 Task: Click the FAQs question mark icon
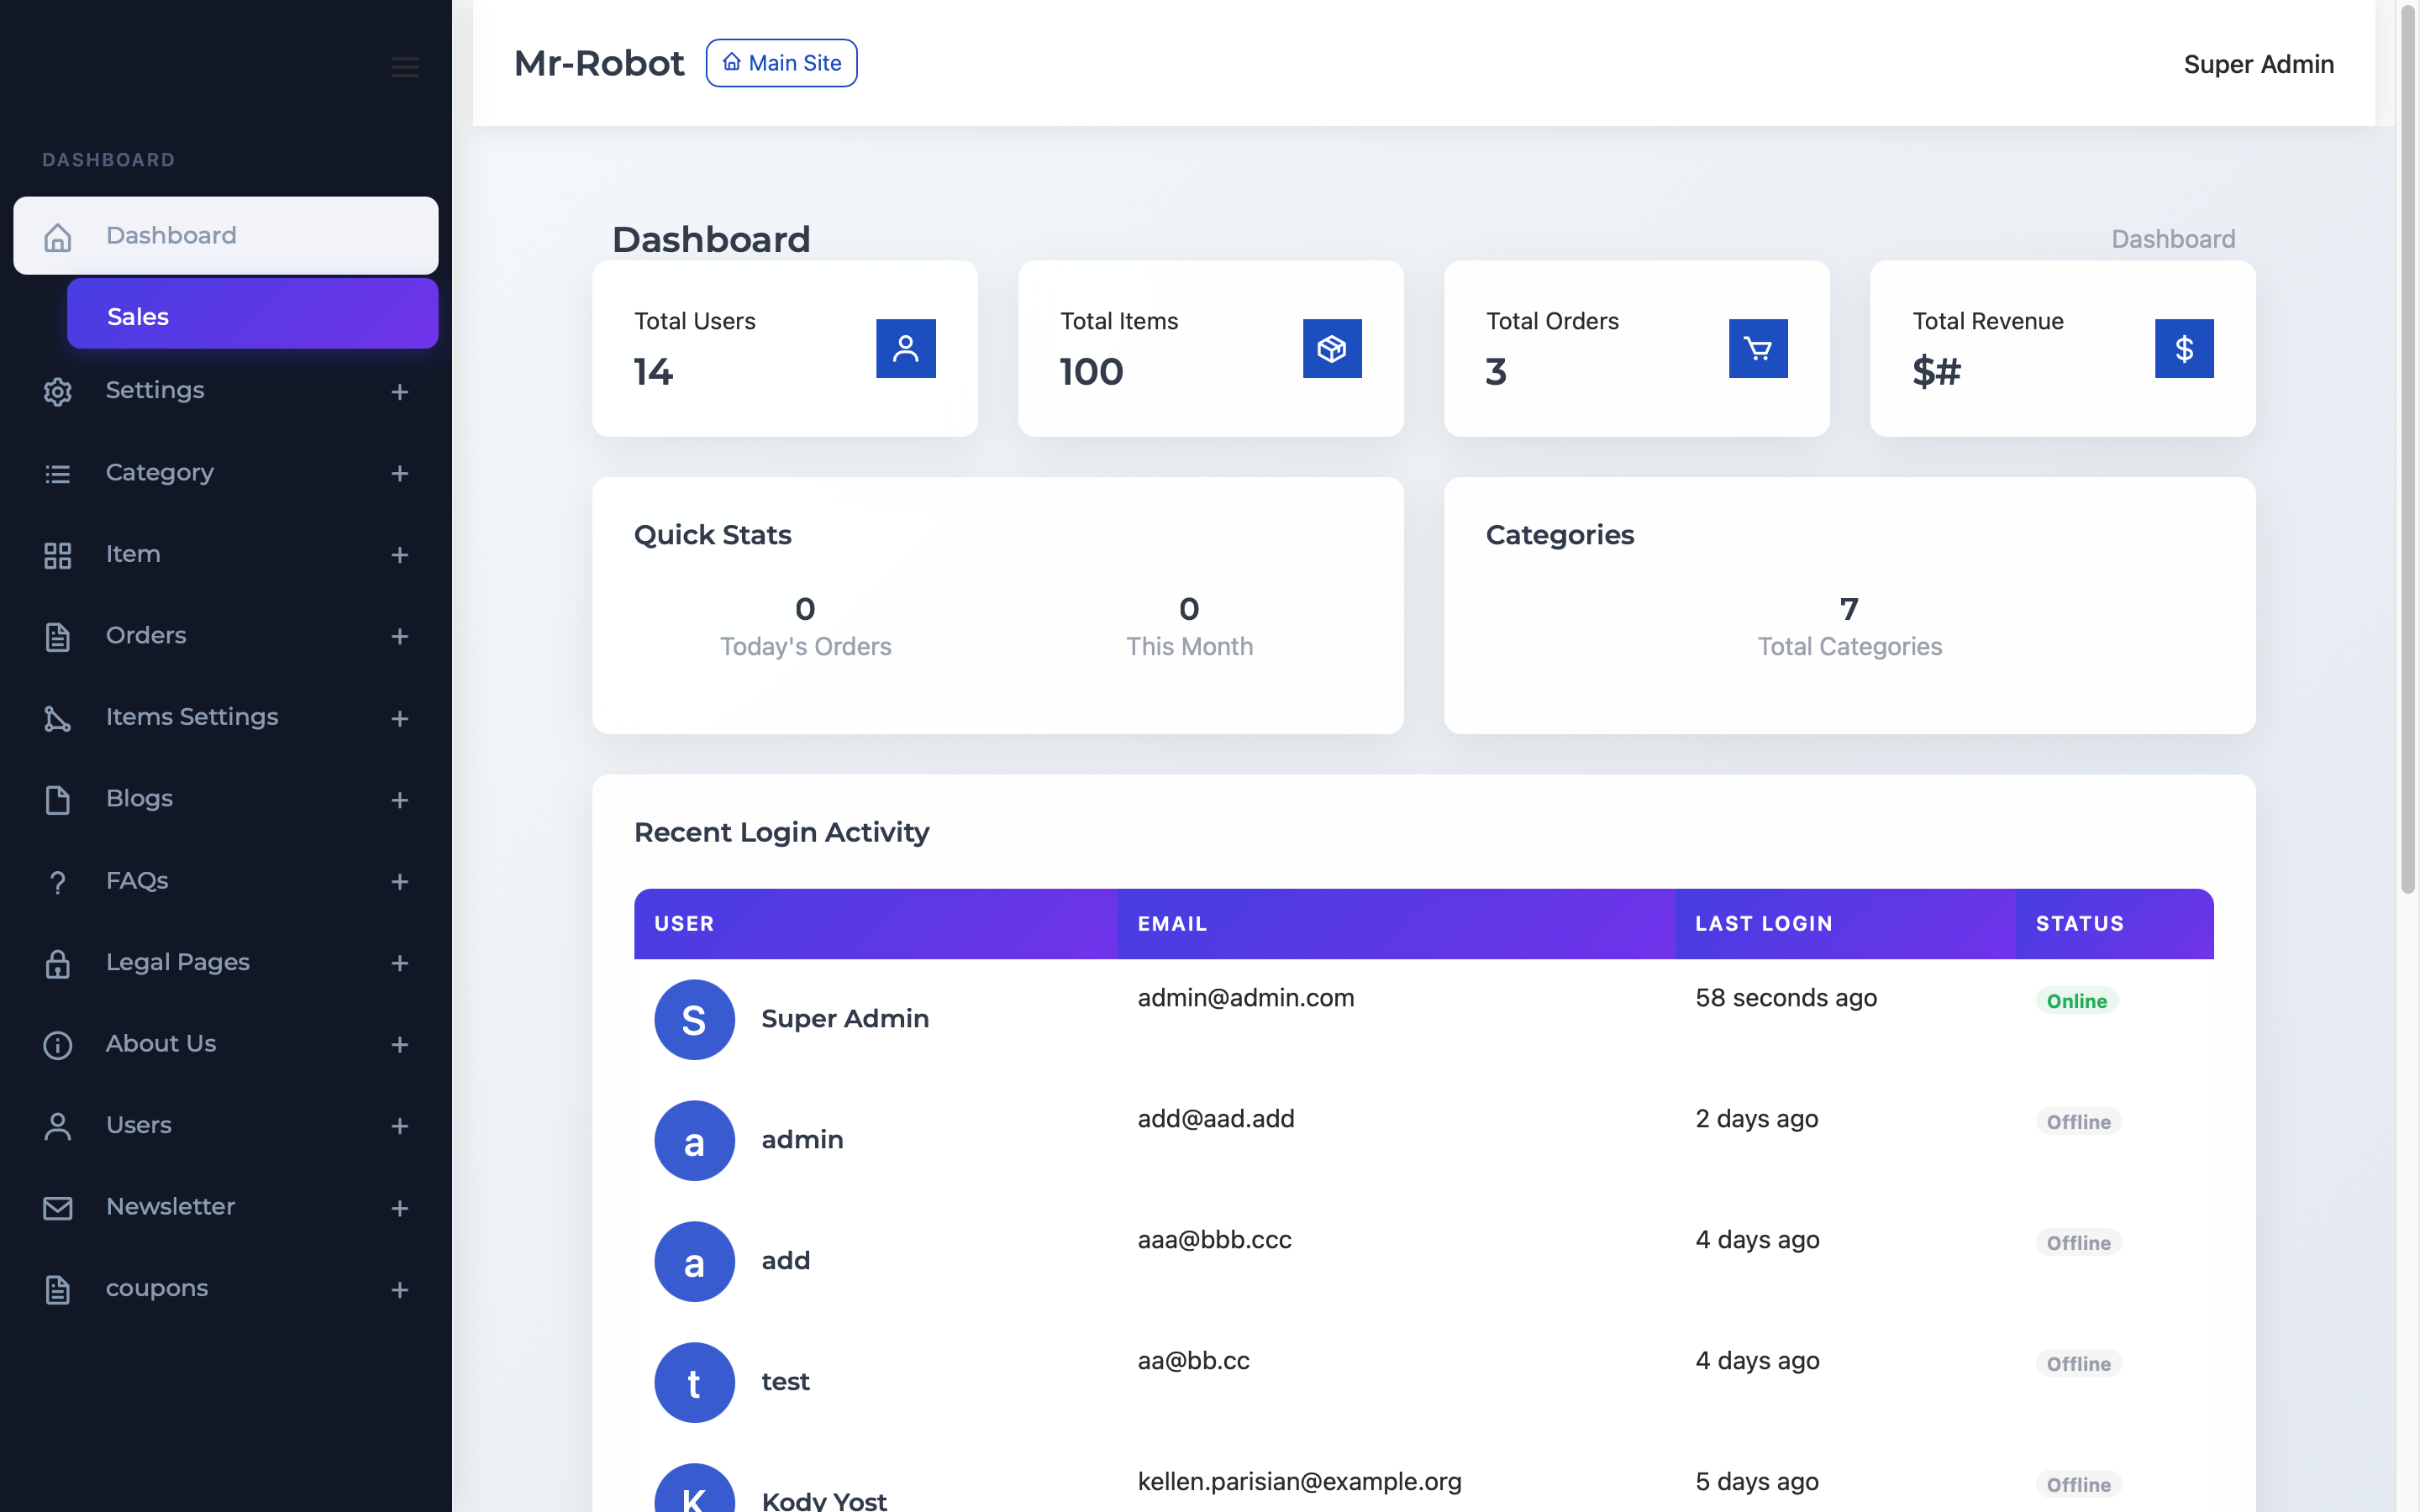pos(57,882)
